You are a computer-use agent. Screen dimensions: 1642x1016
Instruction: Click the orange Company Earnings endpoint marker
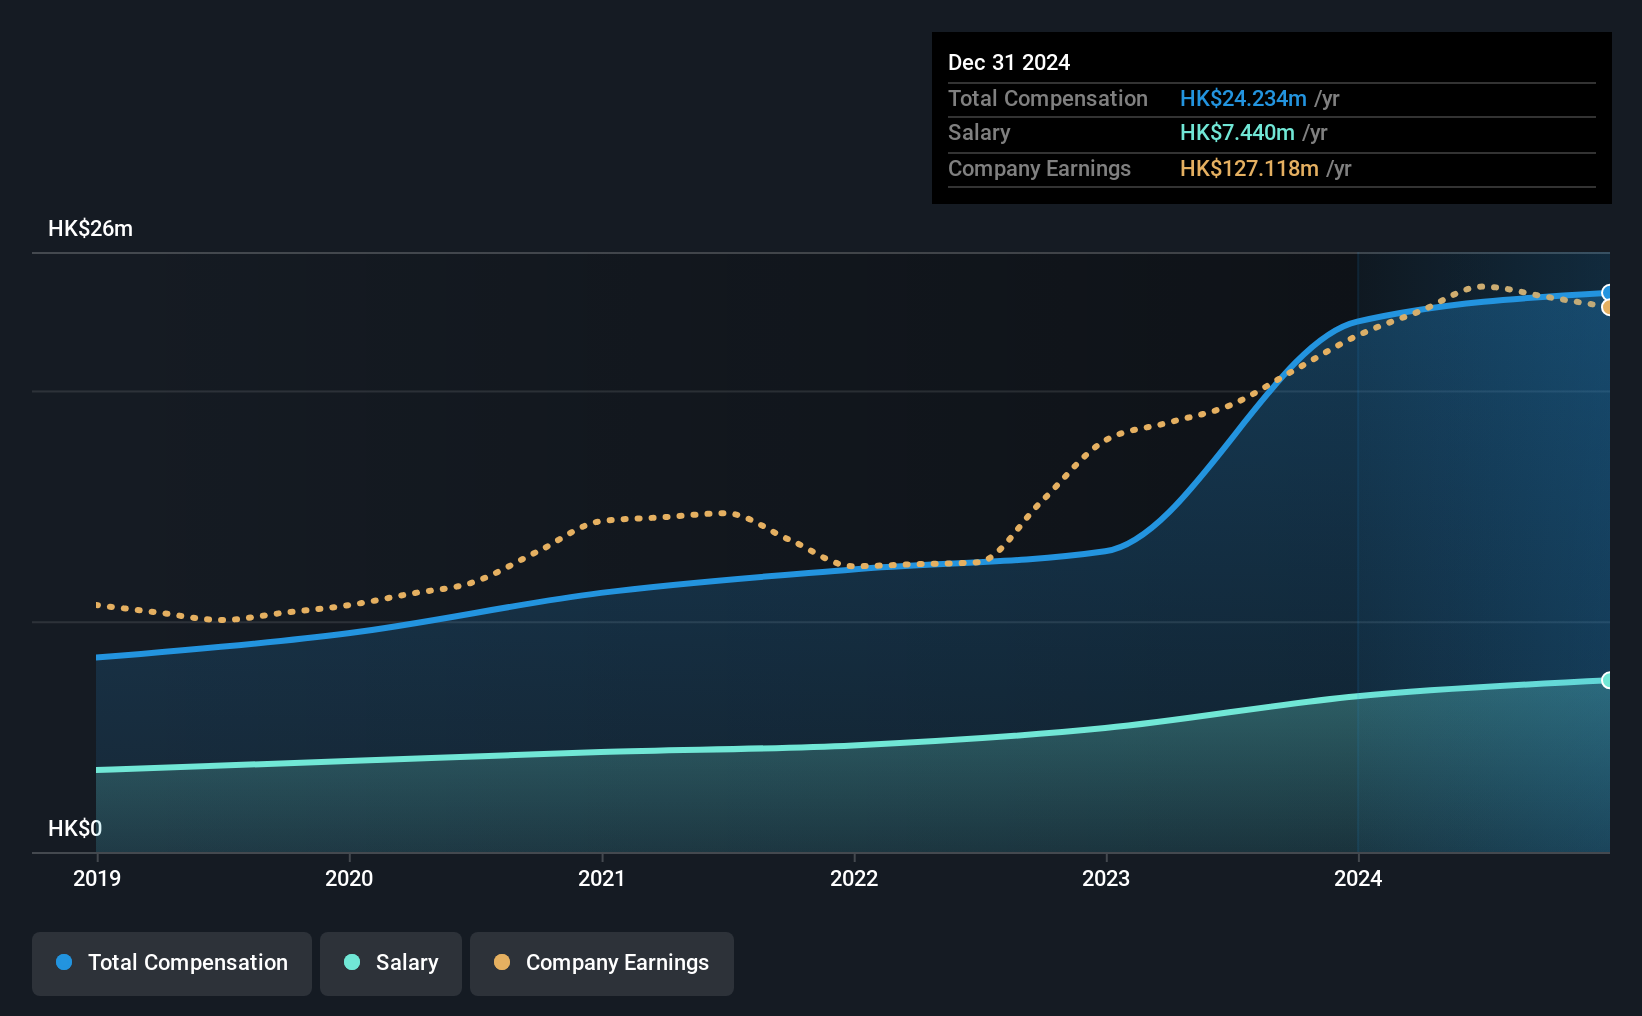click(1607, 308)
